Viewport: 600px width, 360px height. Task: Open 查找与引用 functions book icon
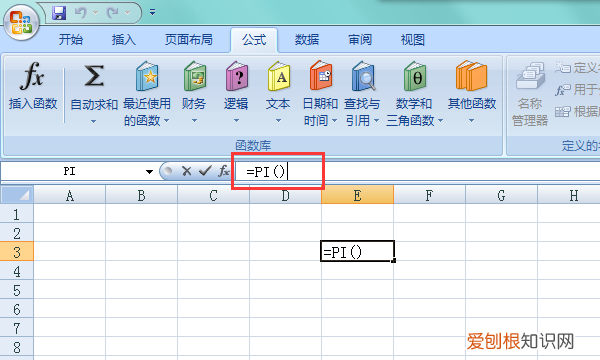tap(363, 76)
